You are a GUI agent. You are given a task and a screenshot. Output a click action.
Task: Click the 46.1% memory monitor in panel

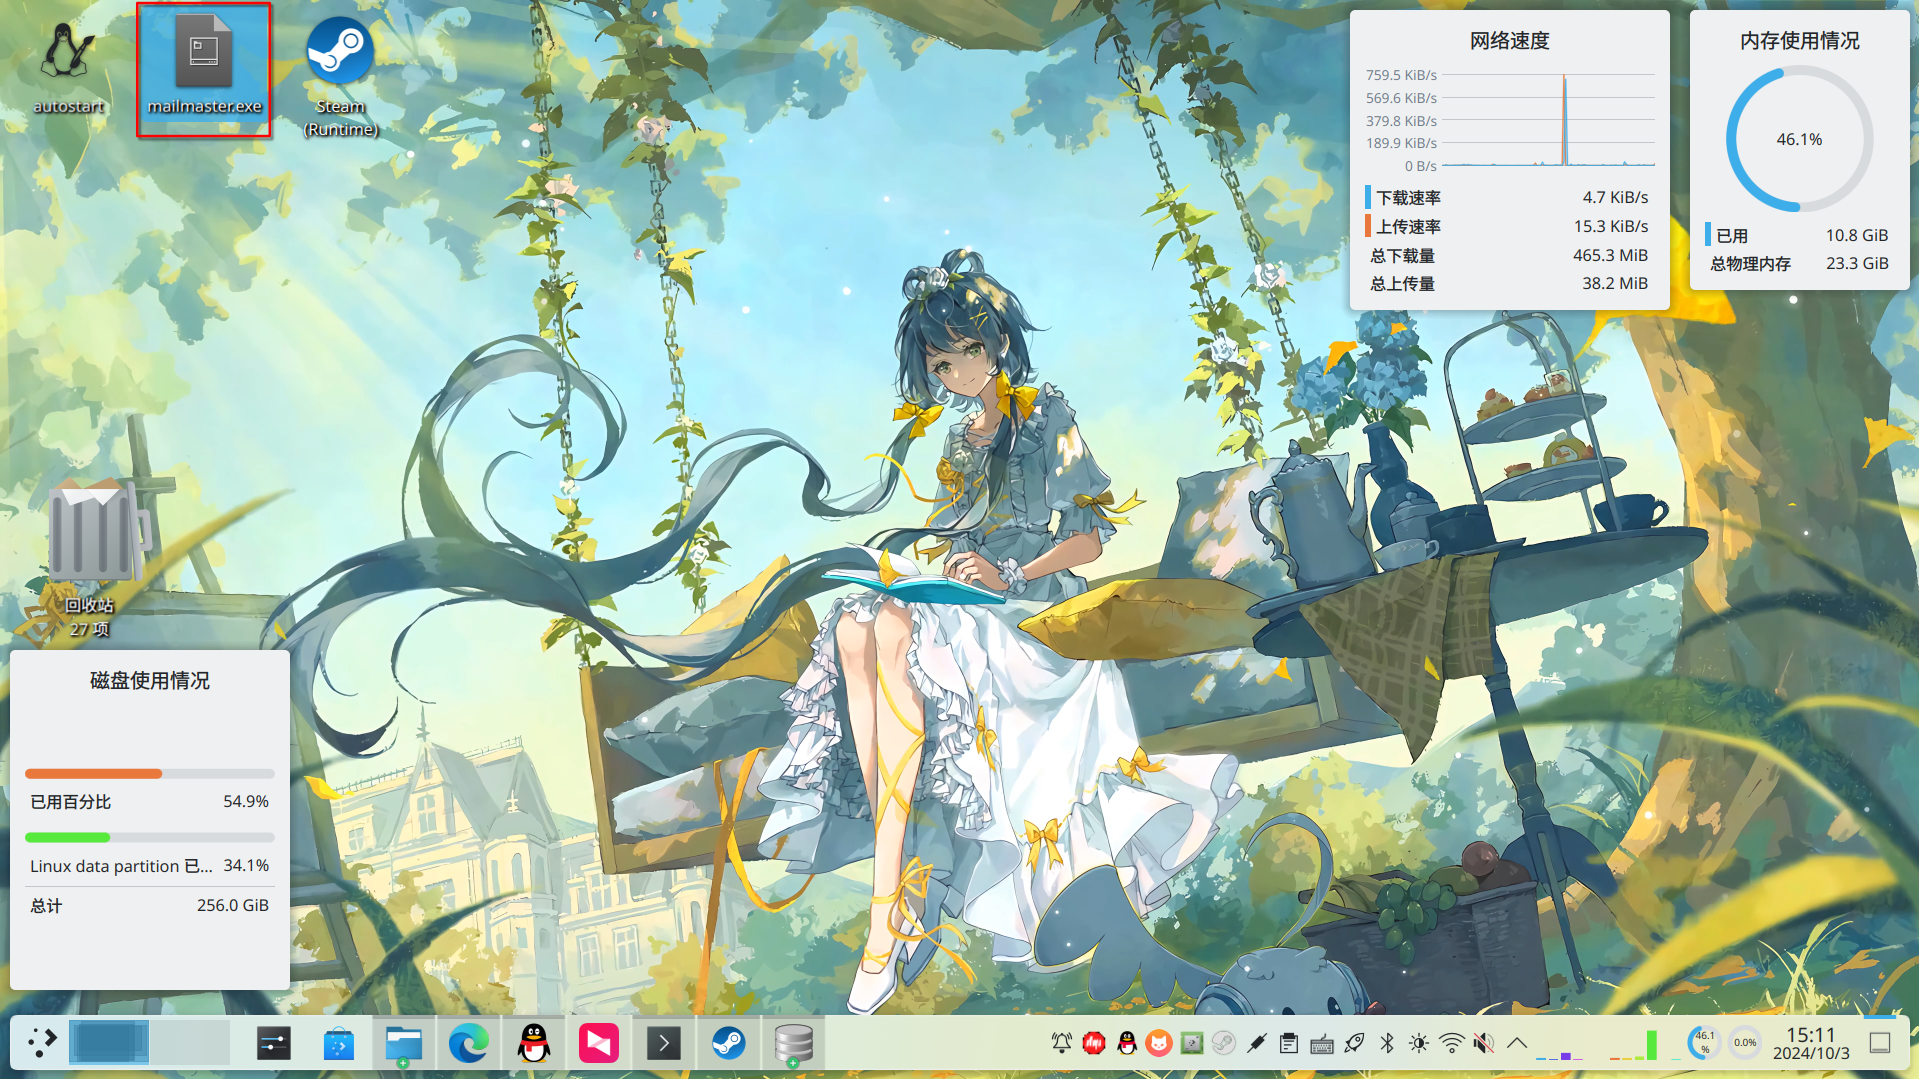[x=1703, y=1043]
